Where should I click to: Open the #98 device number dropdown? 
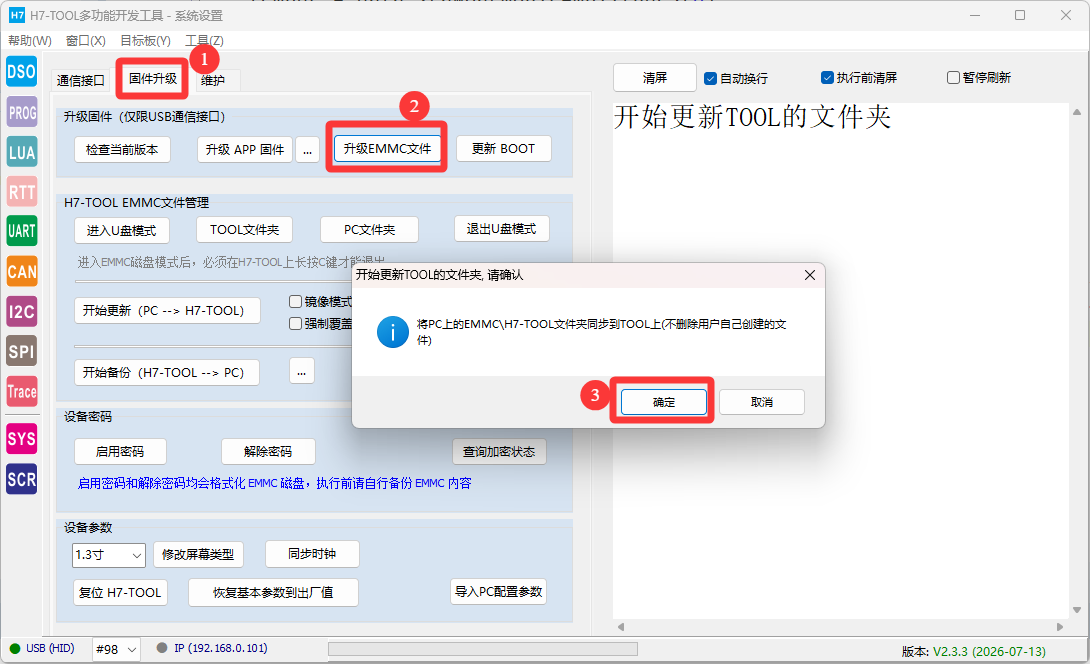tap(117, 649)
